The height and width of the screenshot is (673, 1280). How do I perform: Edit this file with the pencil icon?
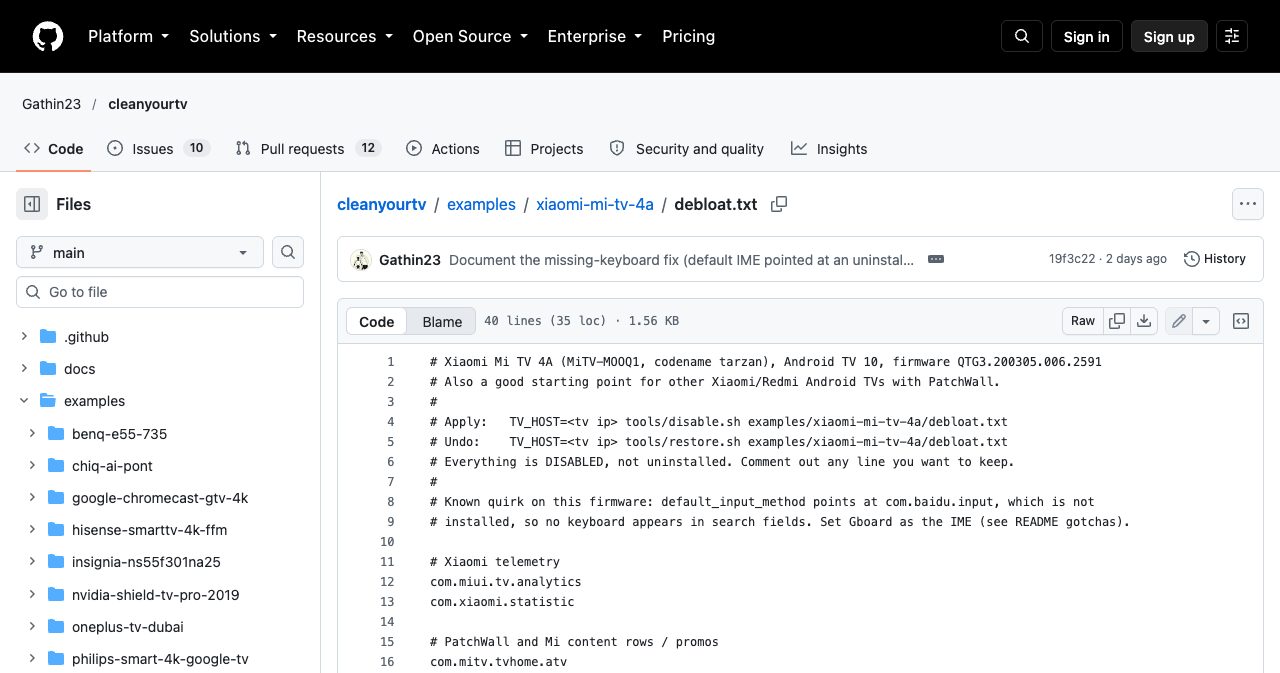[x=1179, y=321]
